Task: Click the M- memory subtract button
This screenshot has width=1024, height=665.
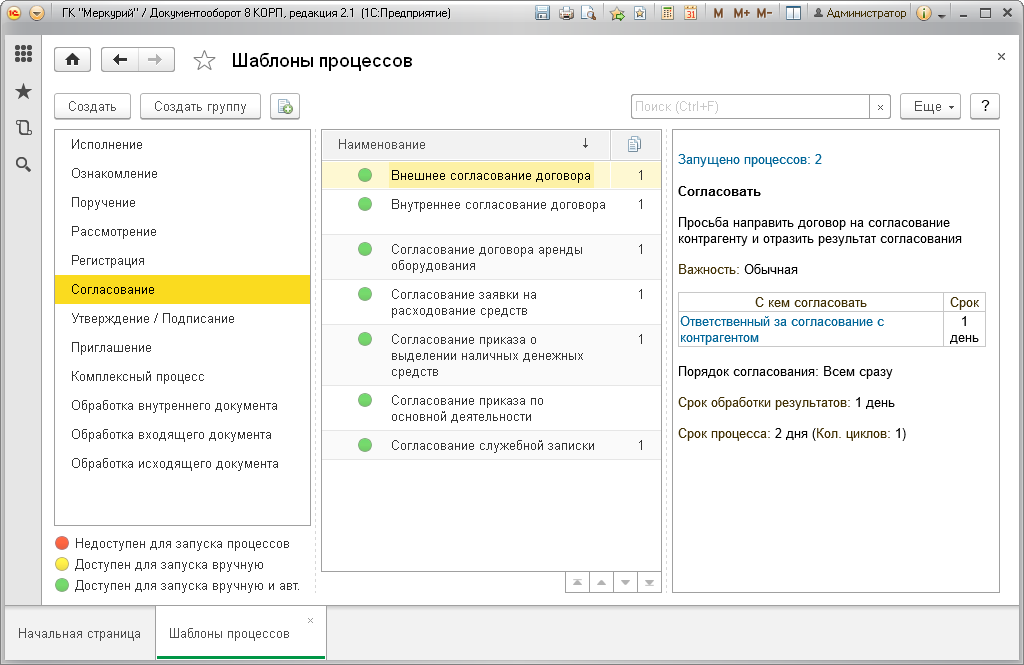Action: click(765, 13)
